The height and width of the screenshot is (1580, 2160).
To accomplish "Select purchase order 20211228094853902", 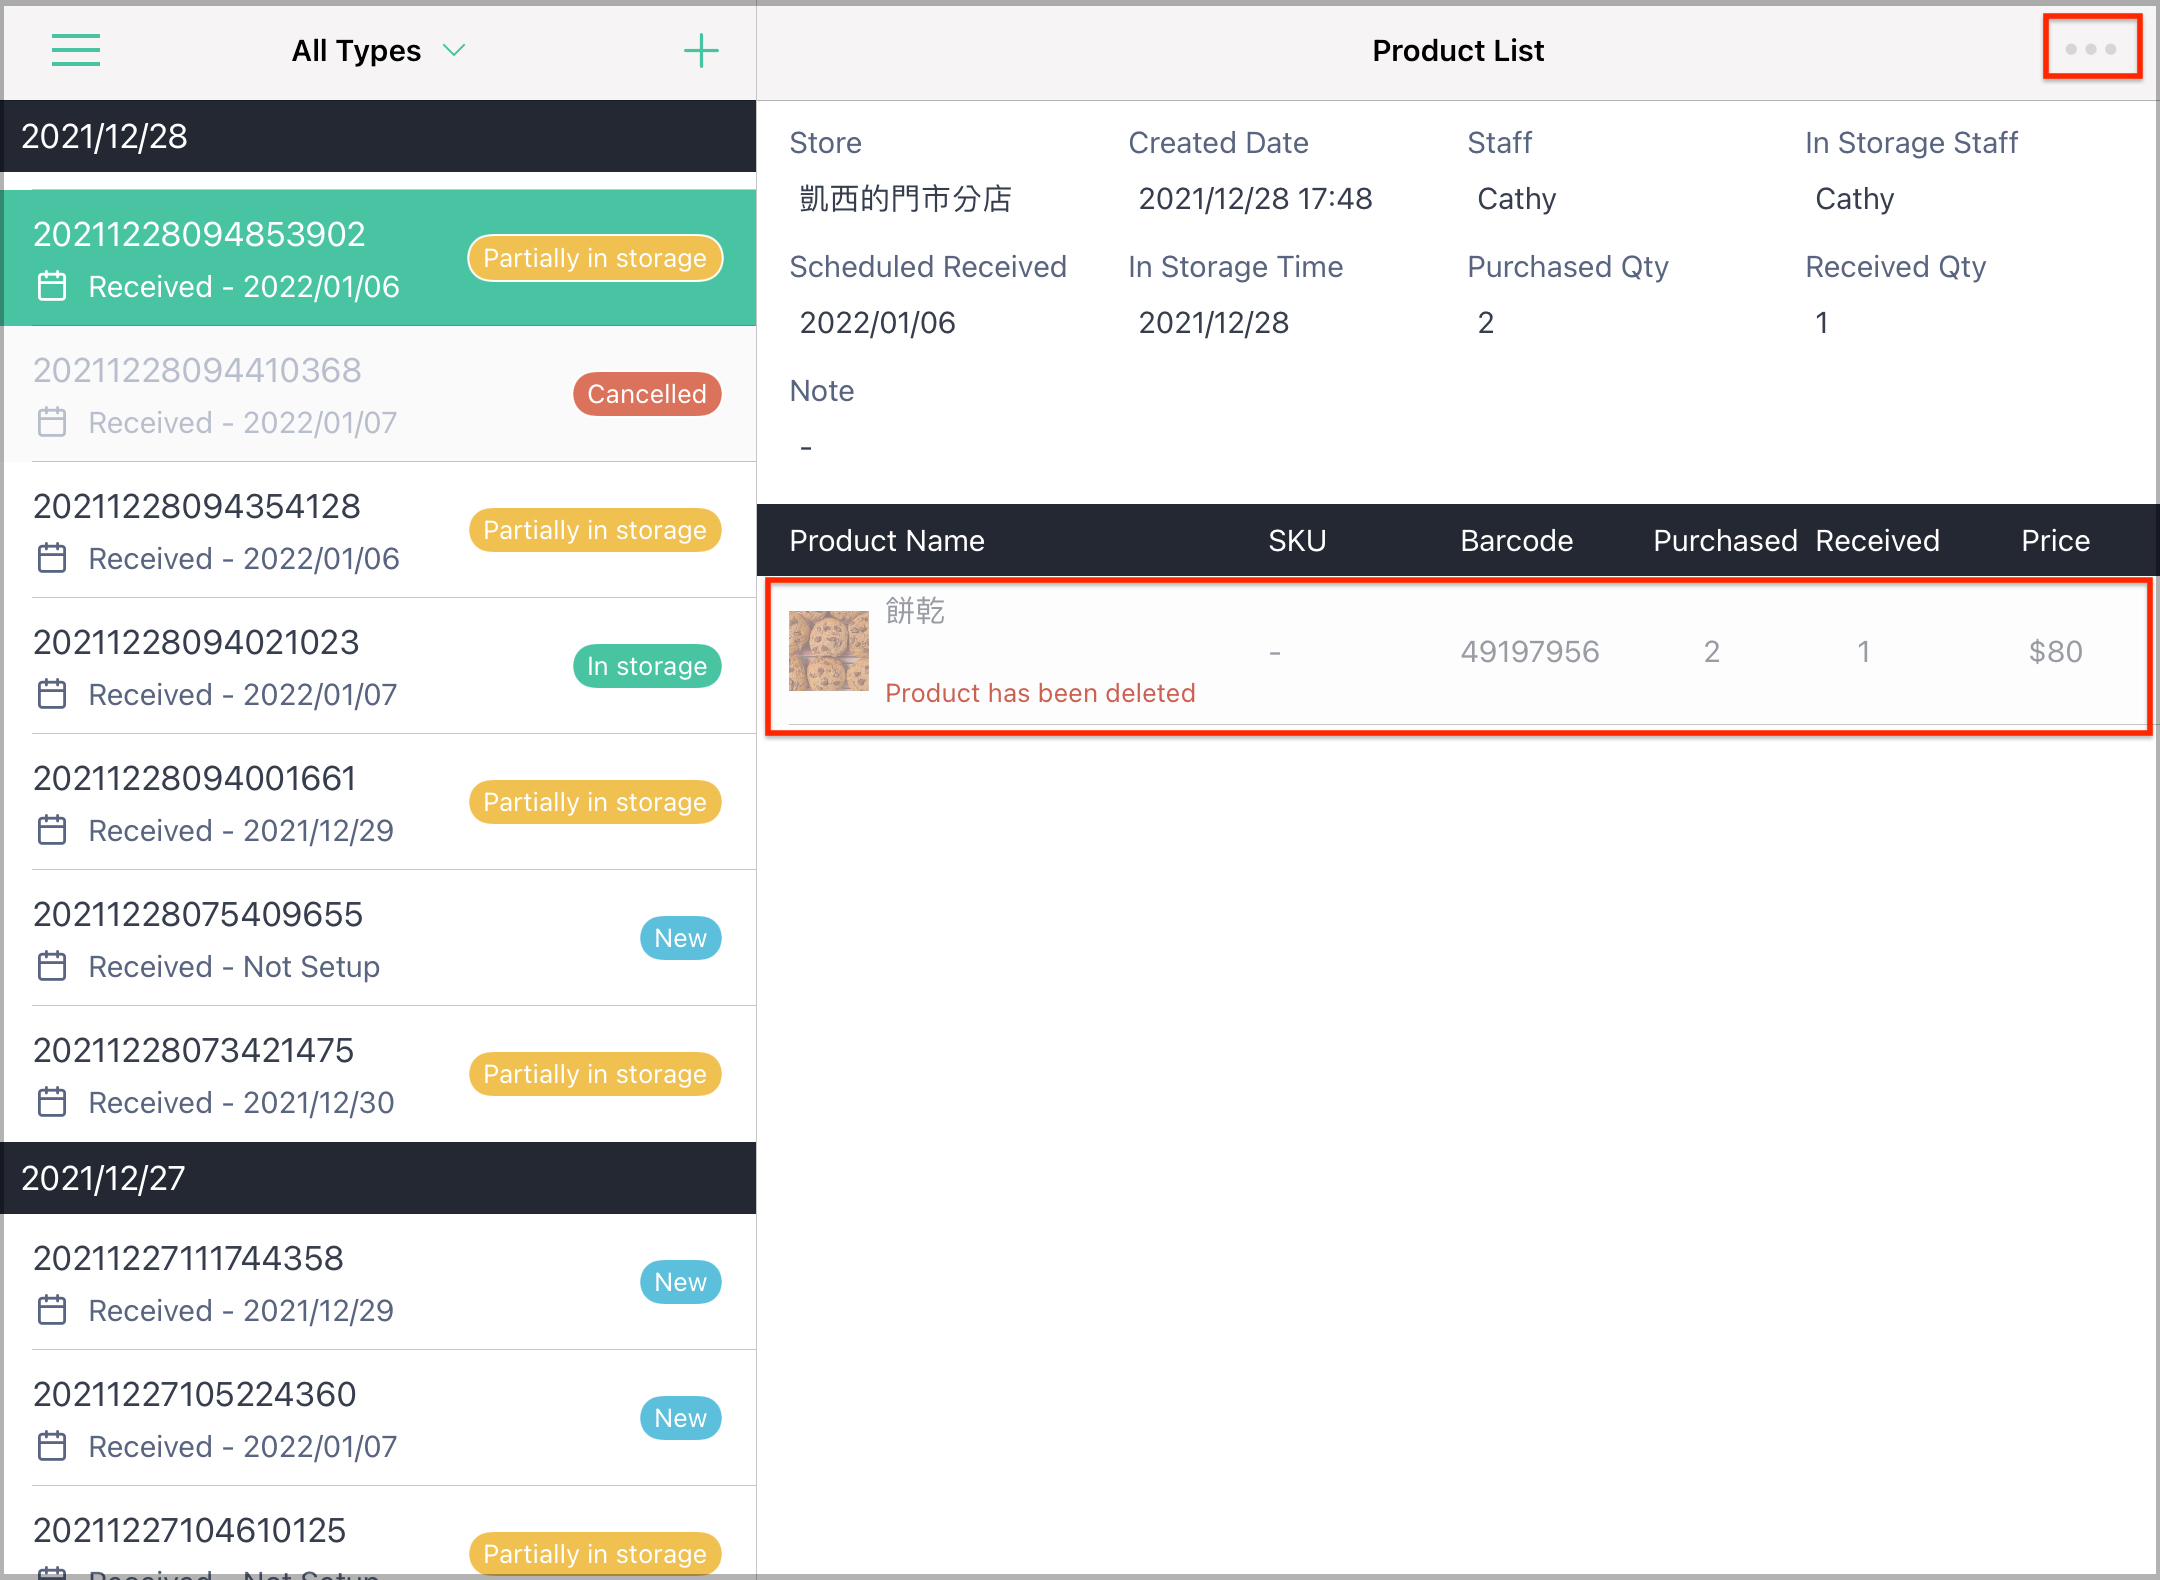I will pyautogui.click(x=379, y=258).
